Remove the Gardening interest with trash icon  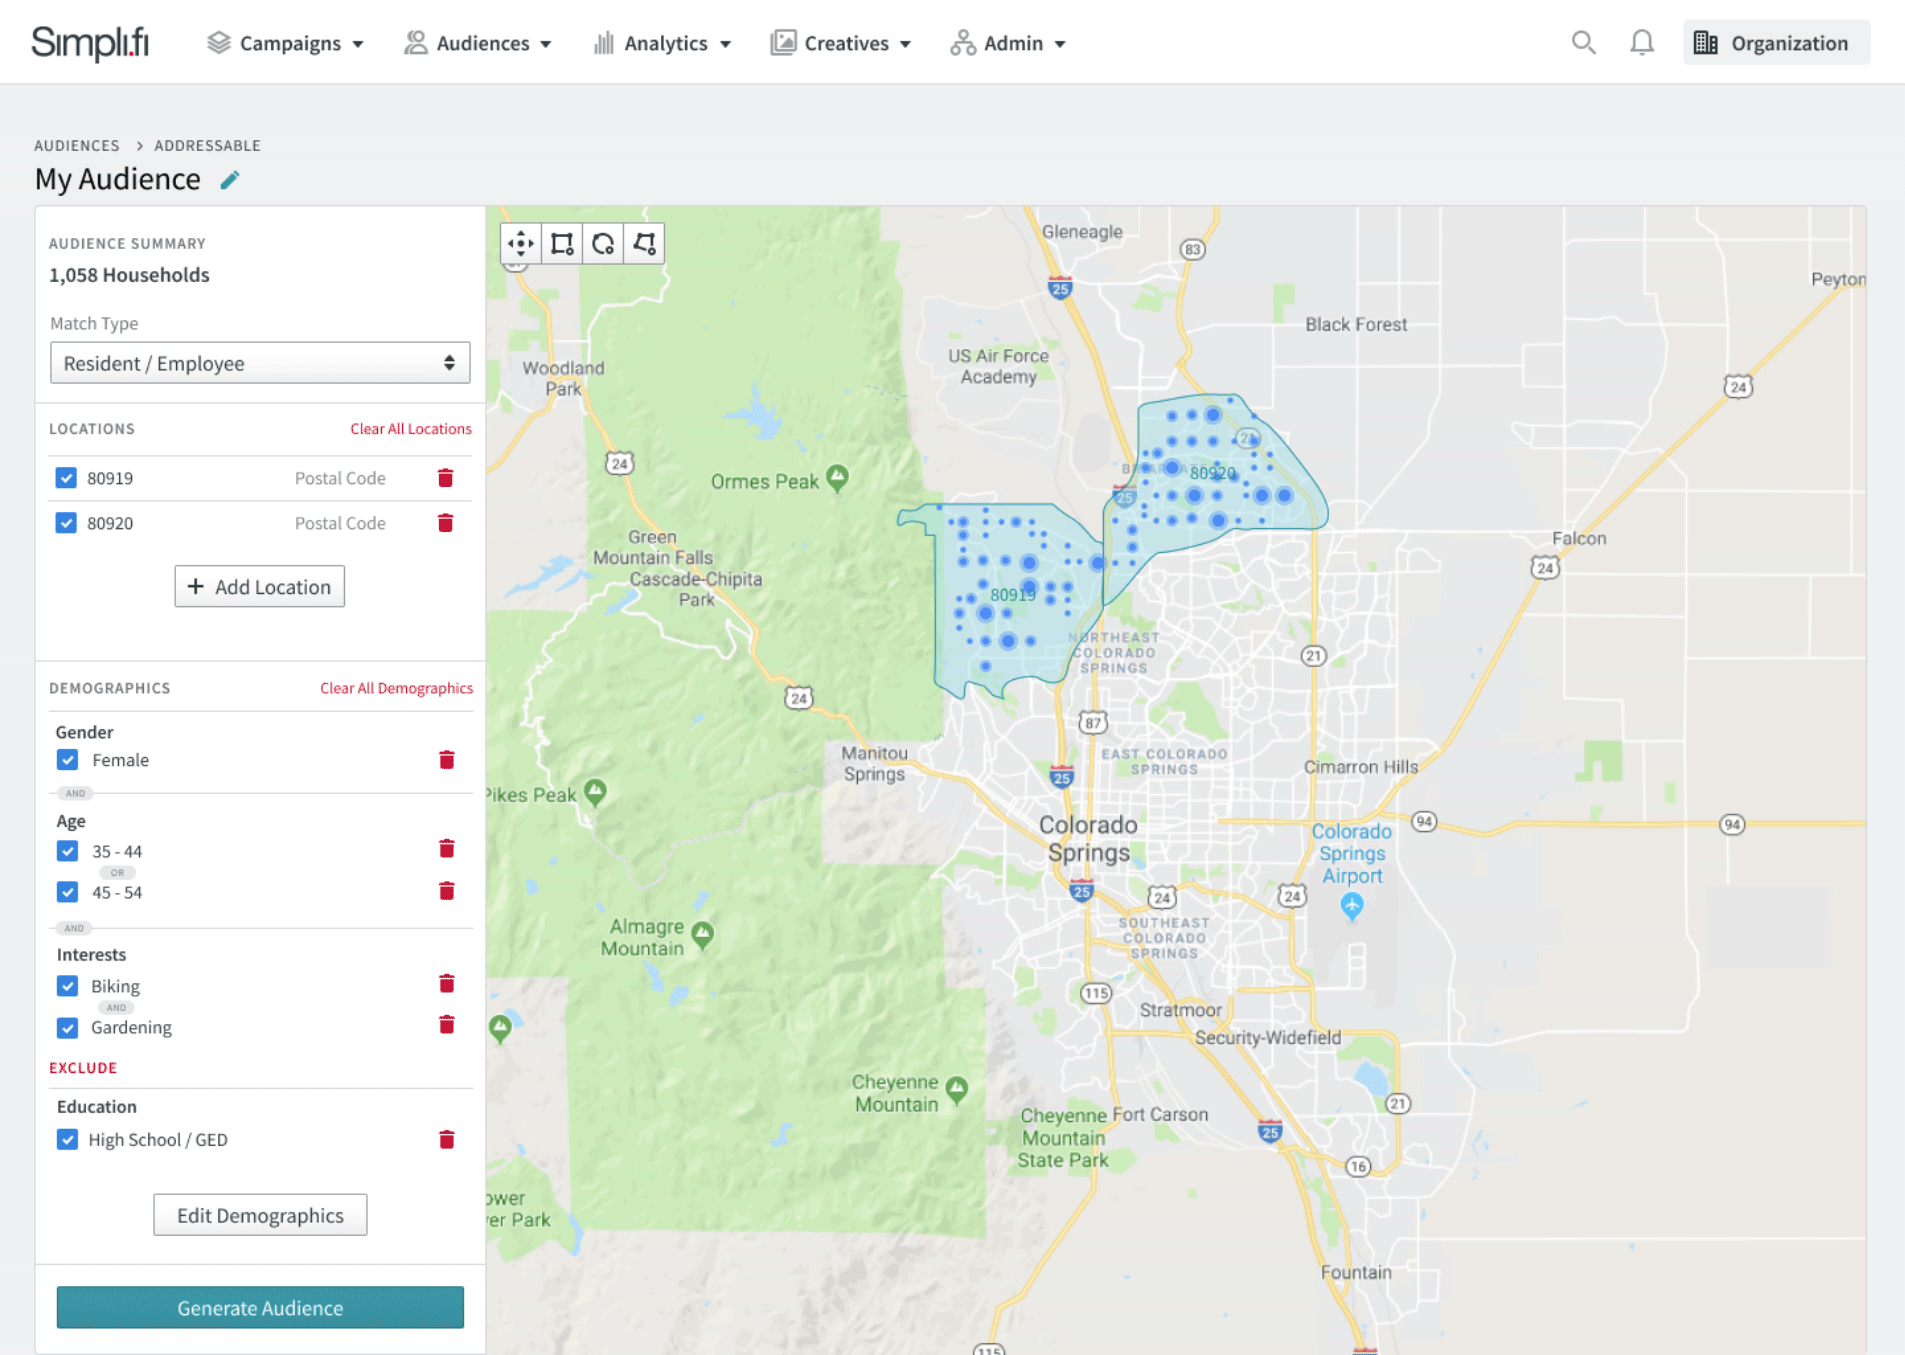tap(447, 1025)
